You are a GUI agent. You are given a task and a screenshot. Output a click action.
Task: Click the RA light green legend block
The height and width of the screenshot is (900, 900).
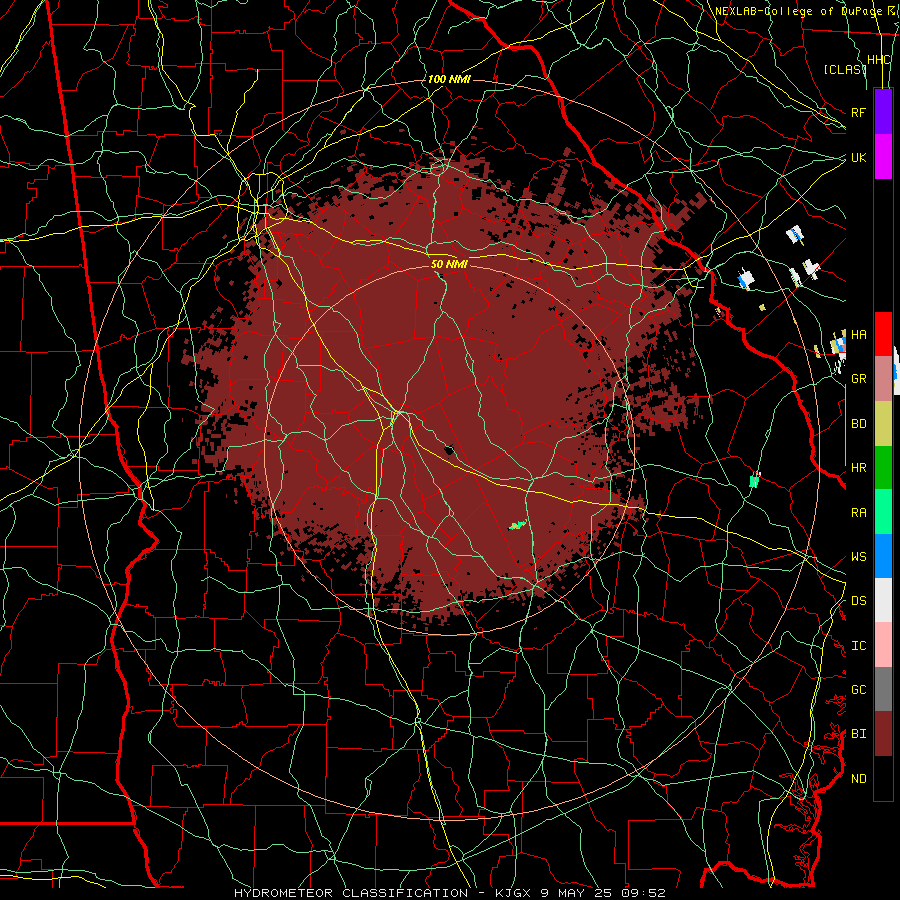point(883,512)
